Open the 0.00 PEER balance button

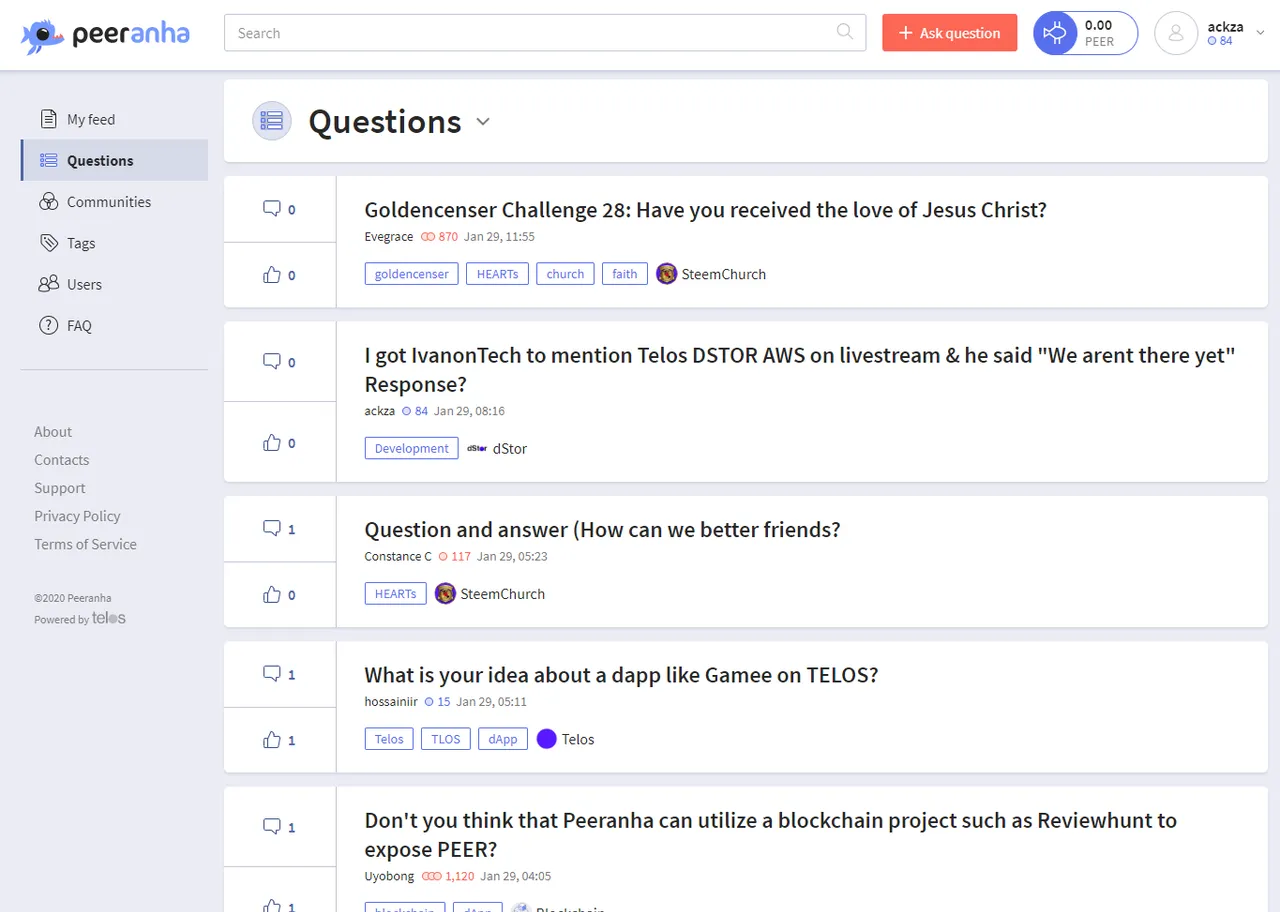pos(1085,33)
